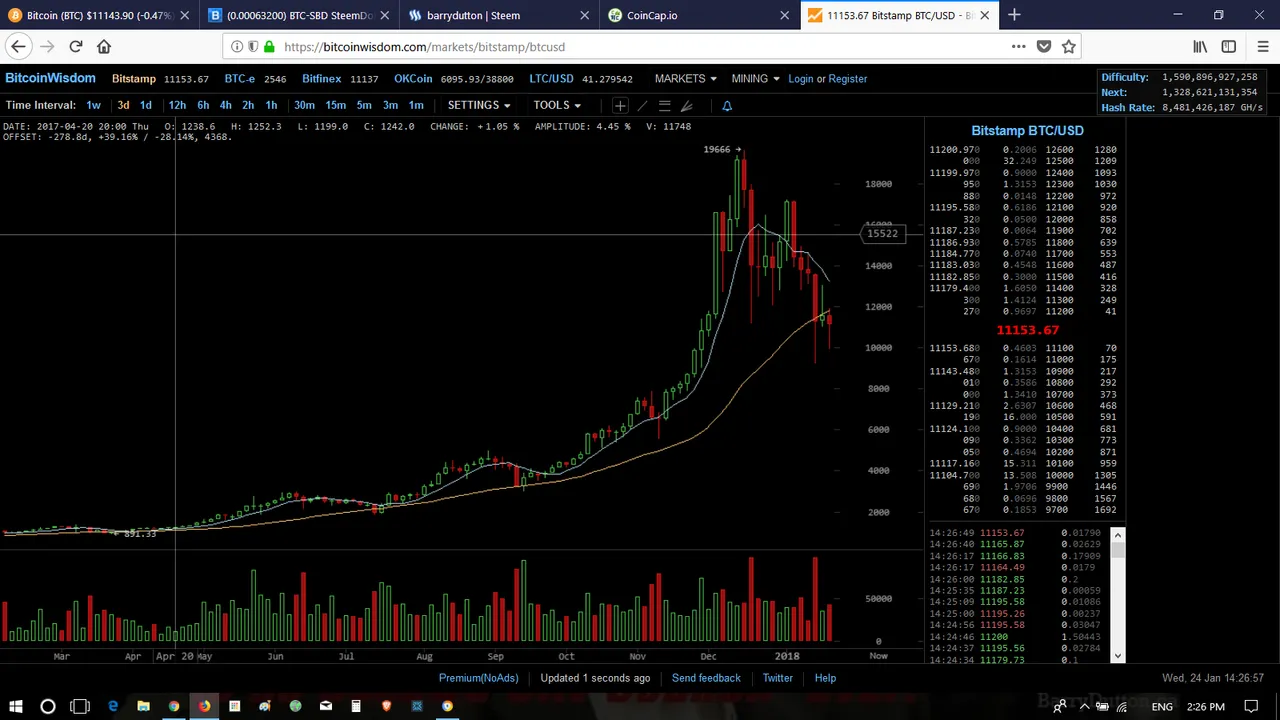Open the page actions three-dot menu

pyautogui.click(x=1018, y=47)
